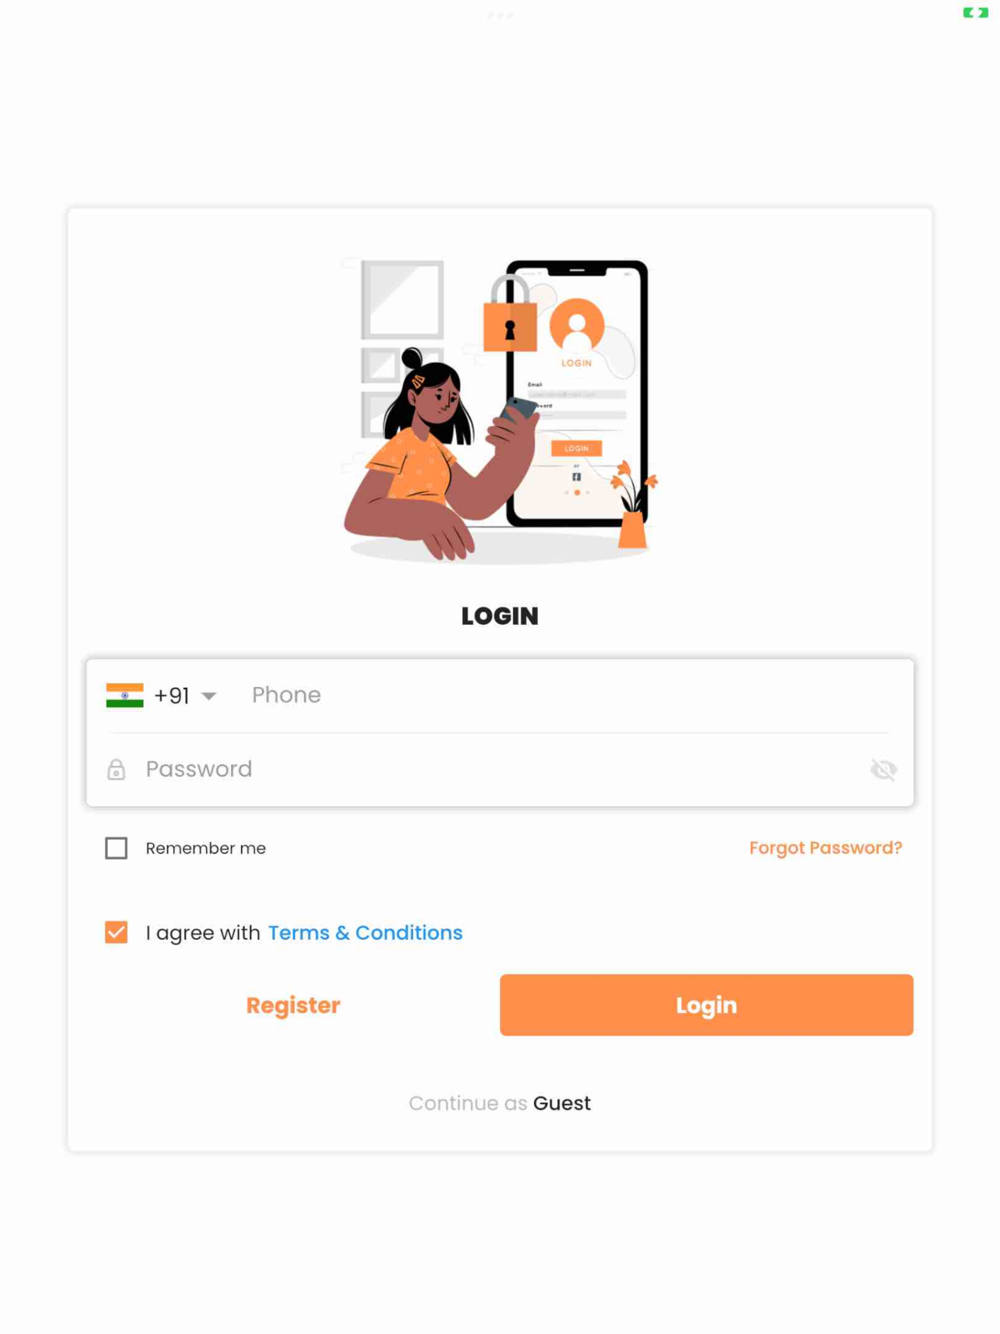This screenshot has height=1334, width=1000.
Task: Uncheck the I agree checkbox
Action: (x=116, y=932)
